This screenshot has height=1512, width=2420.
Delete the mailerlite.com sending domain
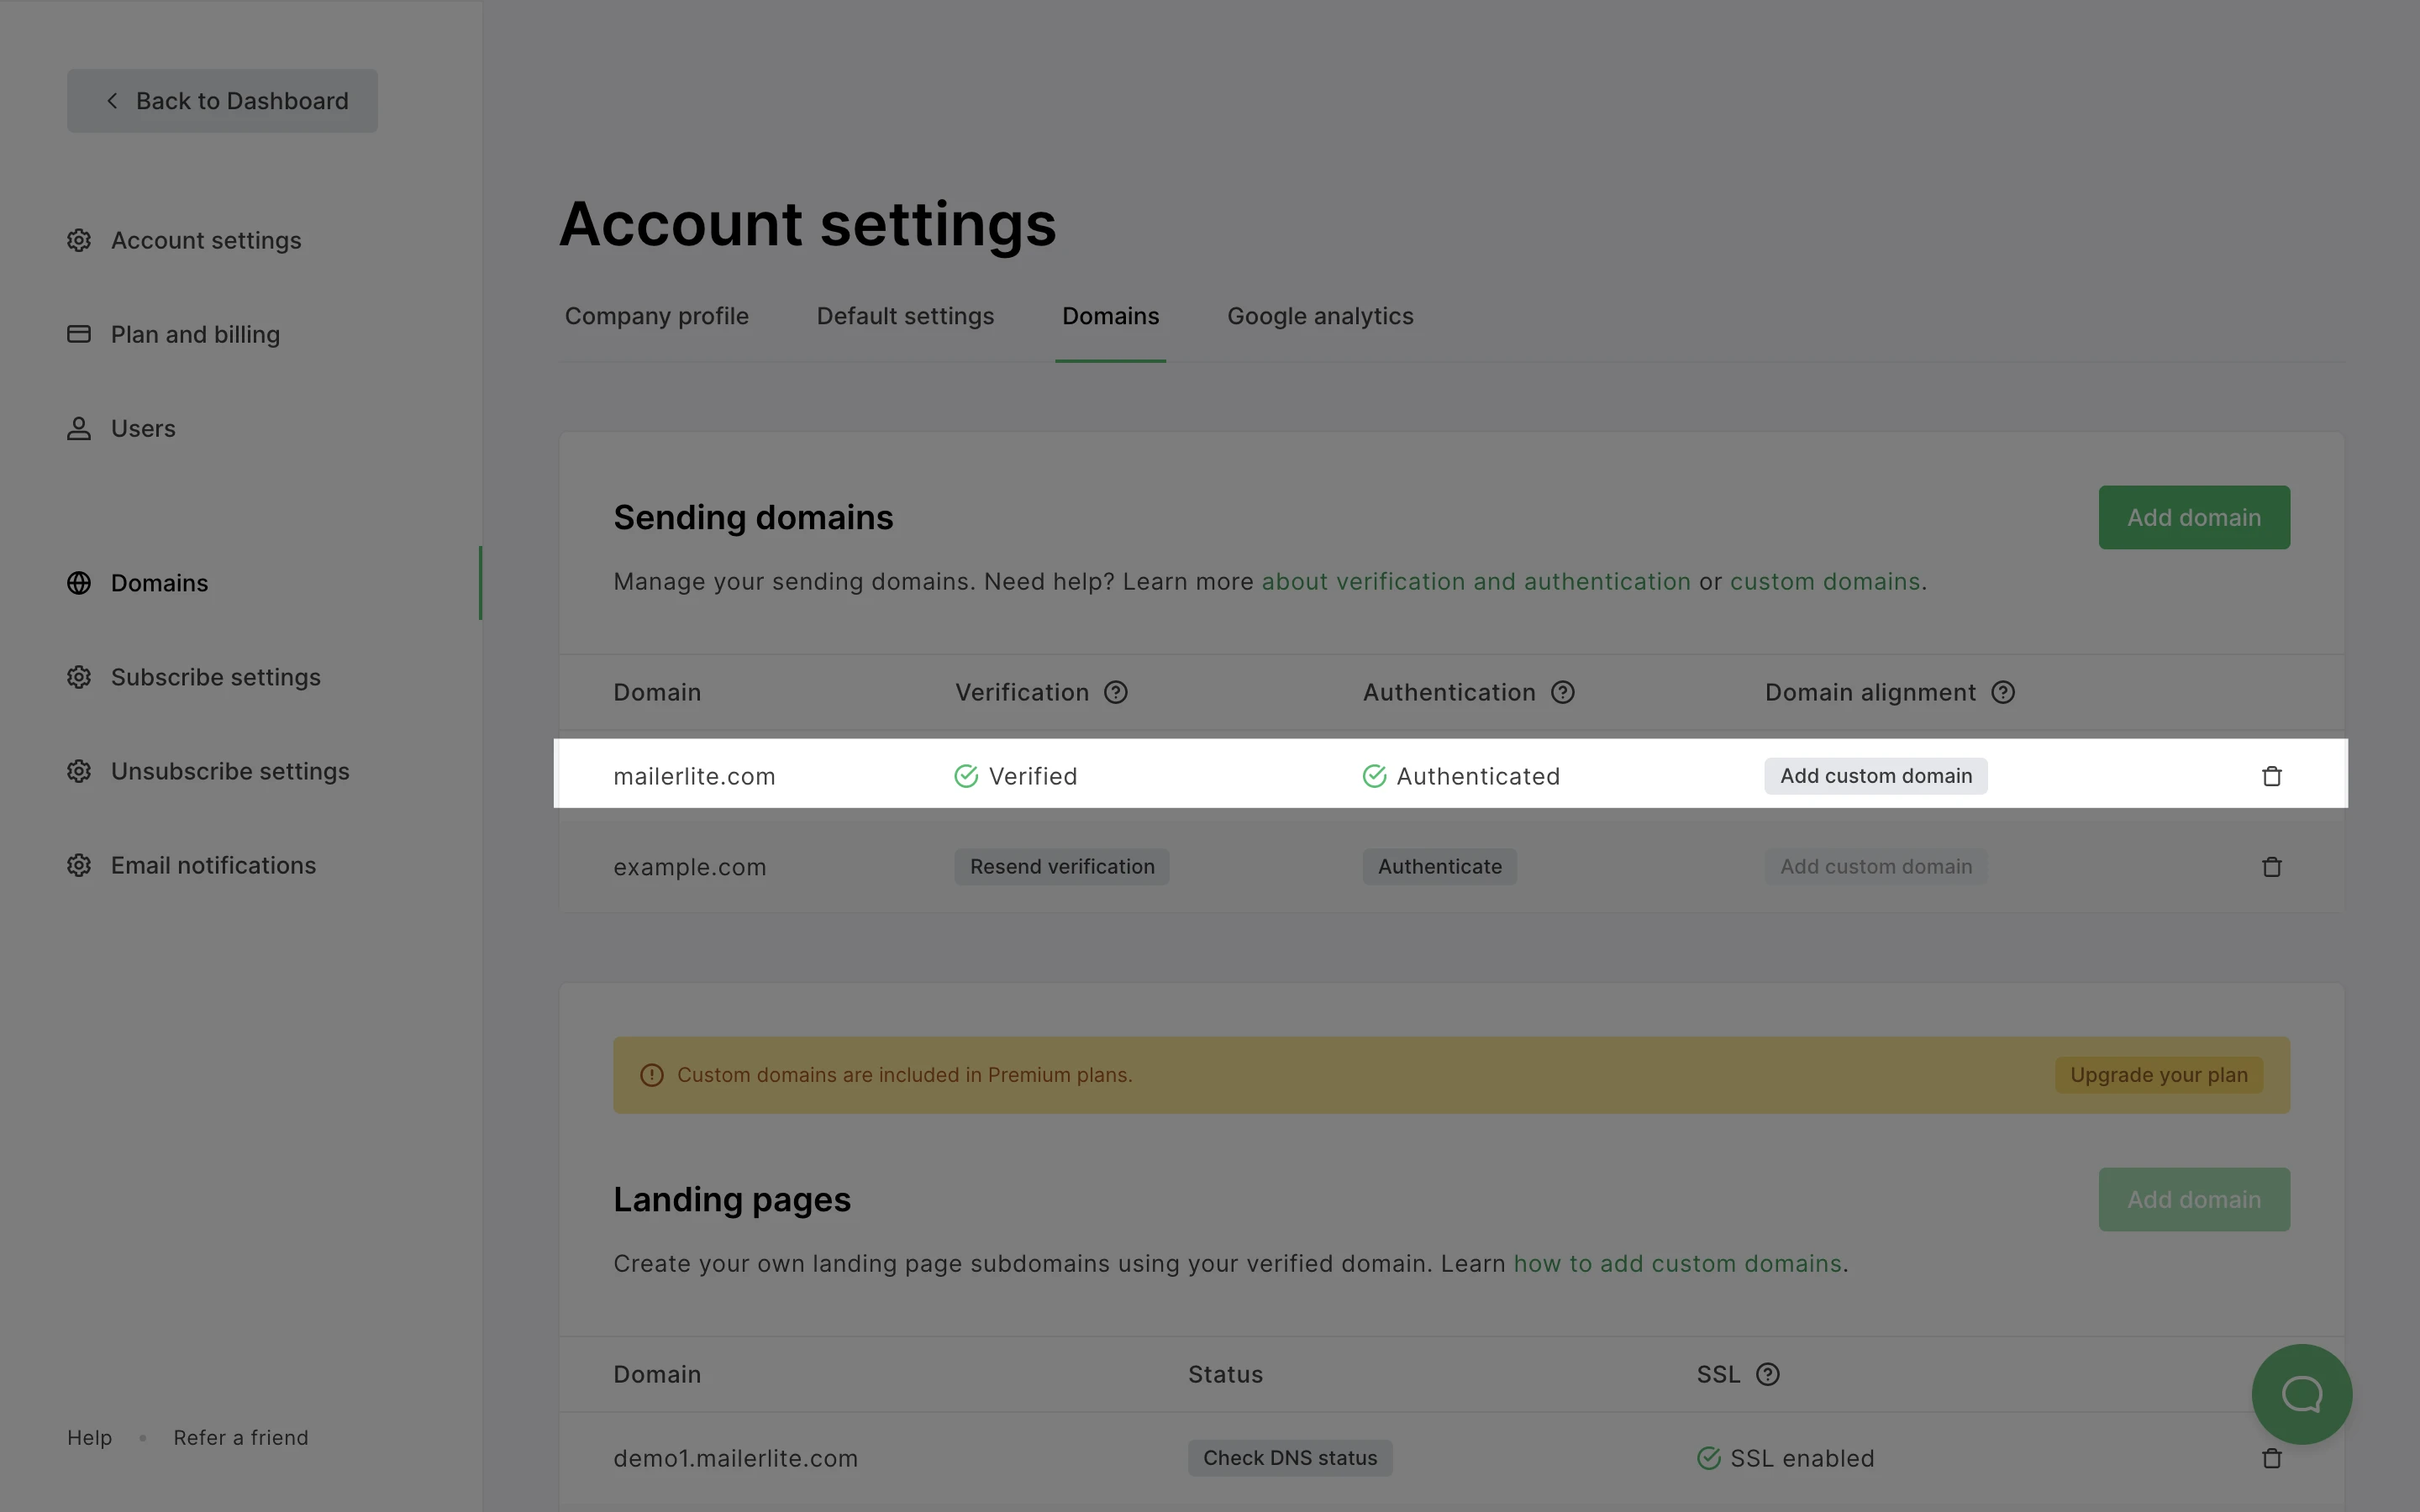2271,776
